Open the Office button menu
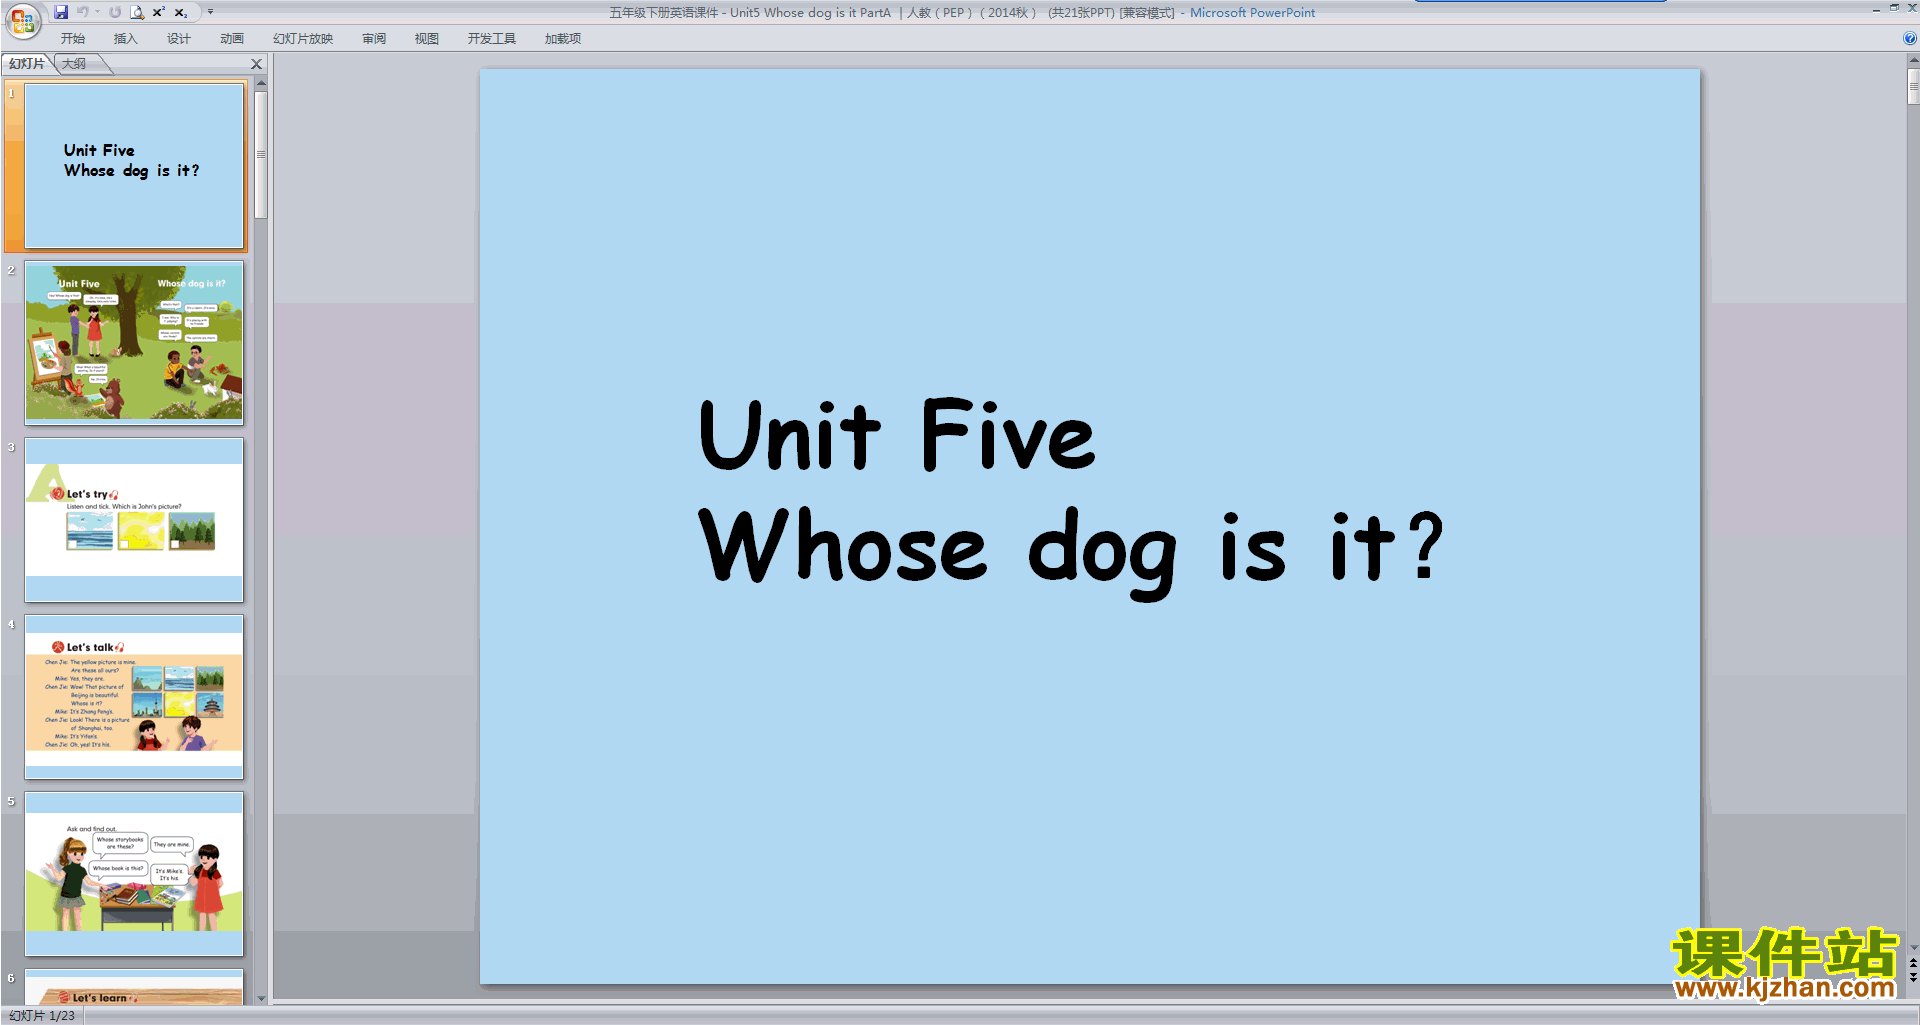The image size is (1920, 1025). 23,20
